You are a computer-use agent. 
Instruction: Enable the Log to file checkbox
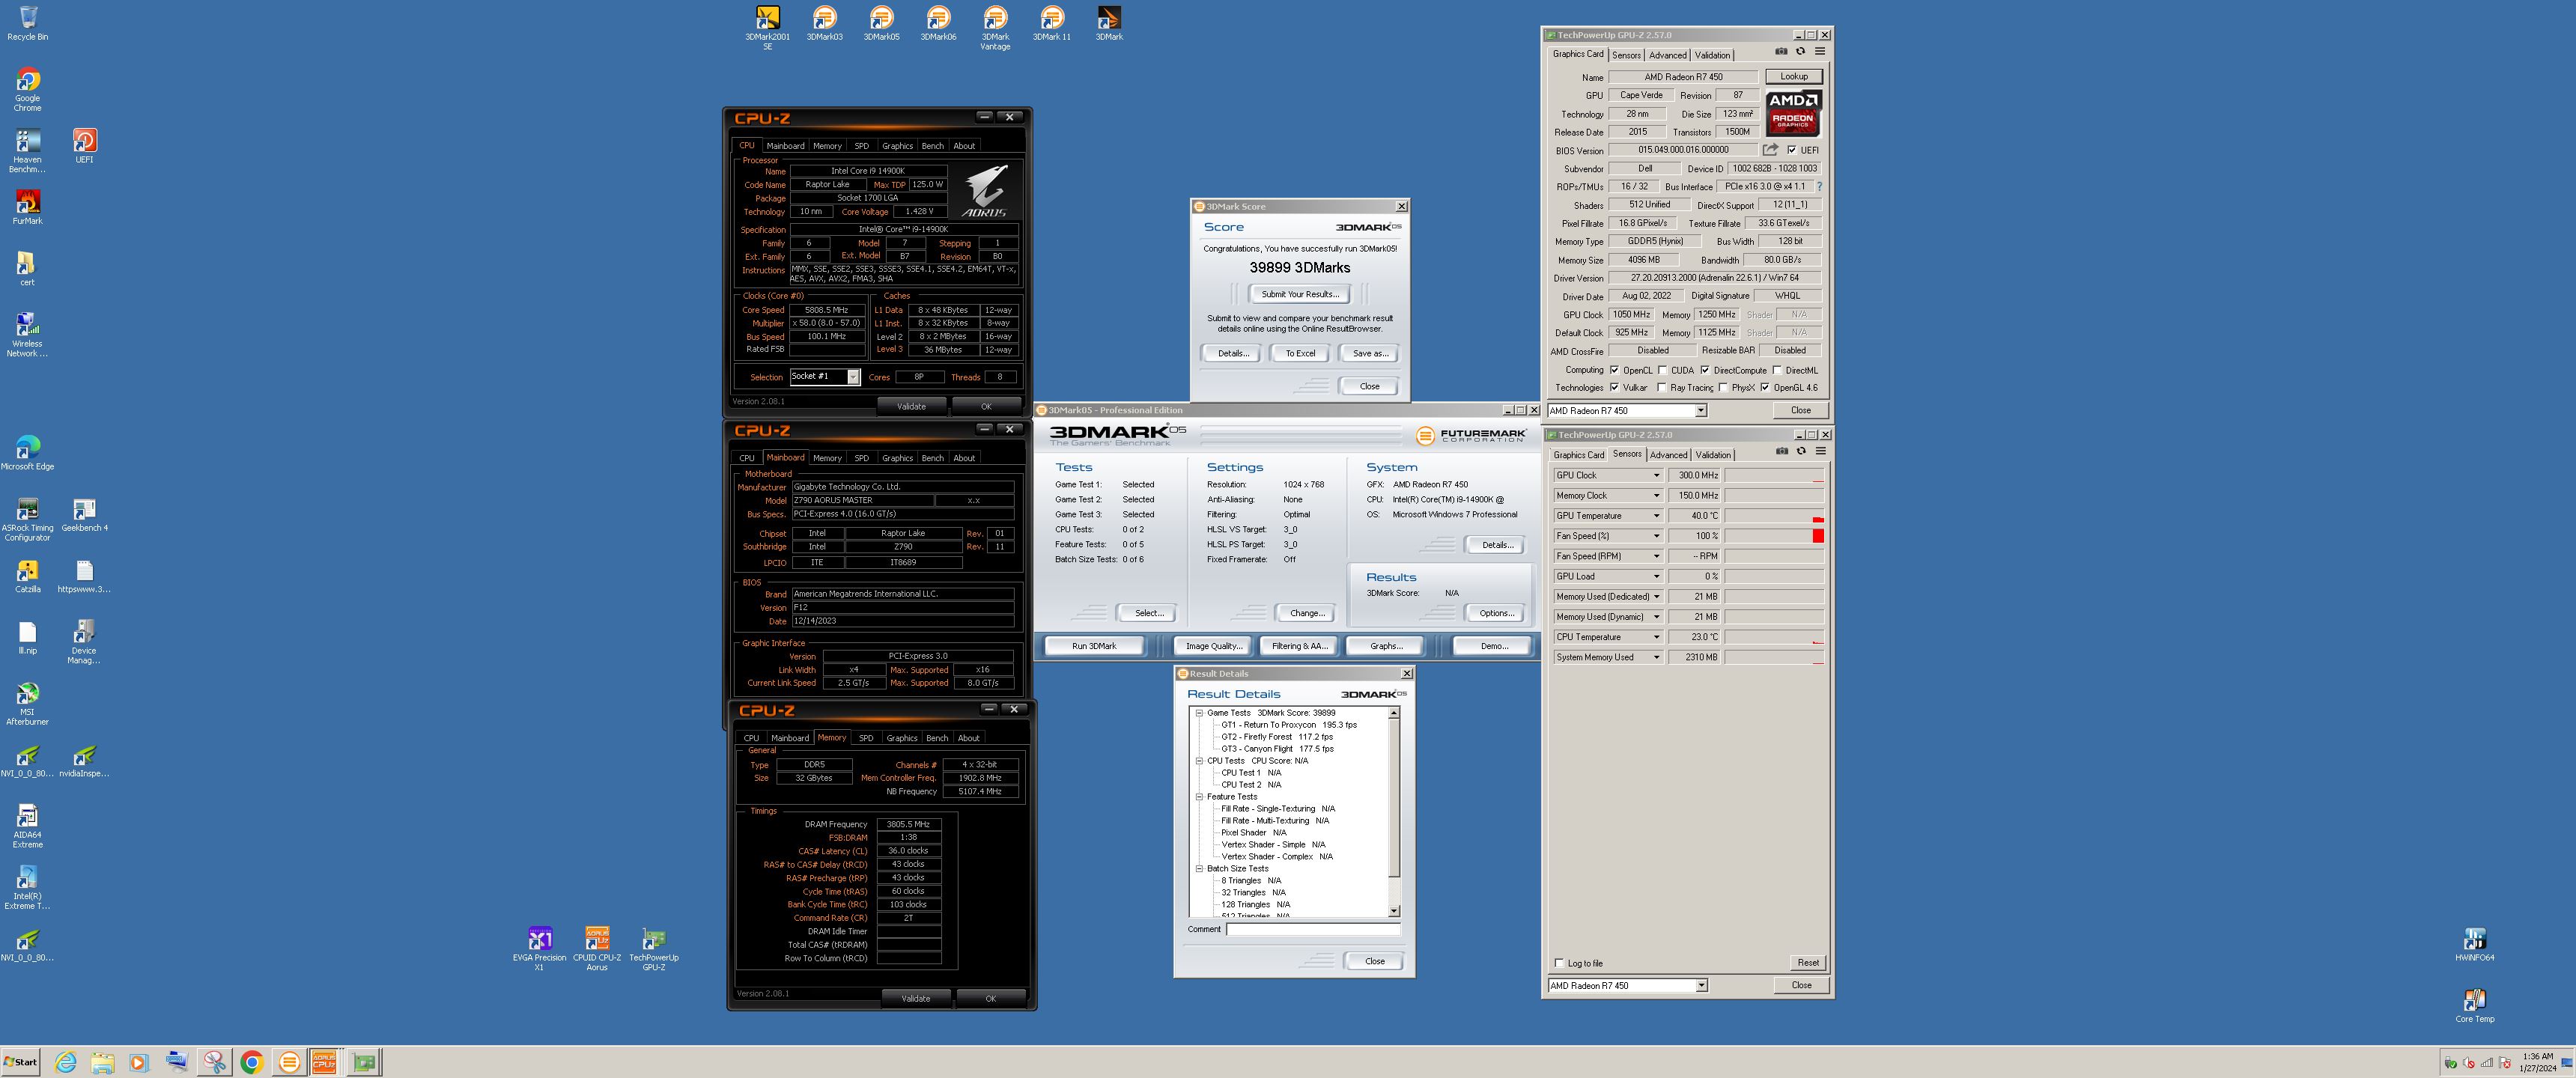1559,964
